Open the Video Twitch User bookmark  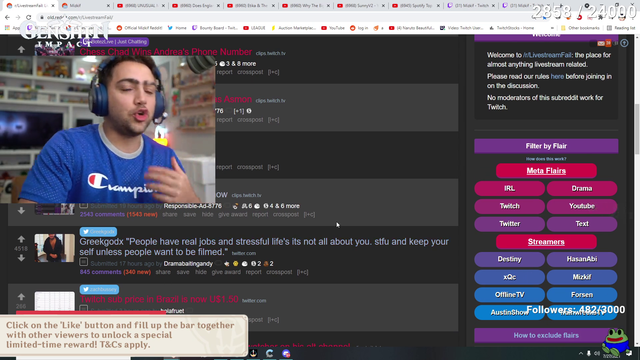[x=462, y=28]
